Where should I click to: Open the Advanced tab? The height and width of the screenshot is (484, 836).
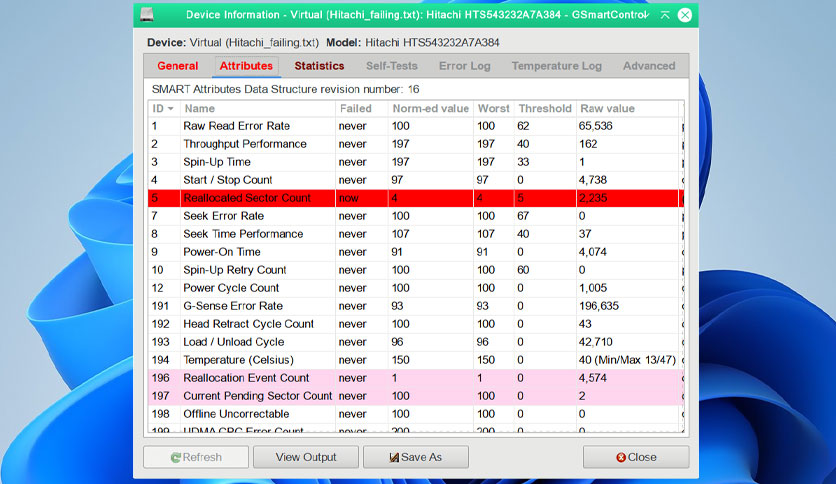[x=649, y=66]
